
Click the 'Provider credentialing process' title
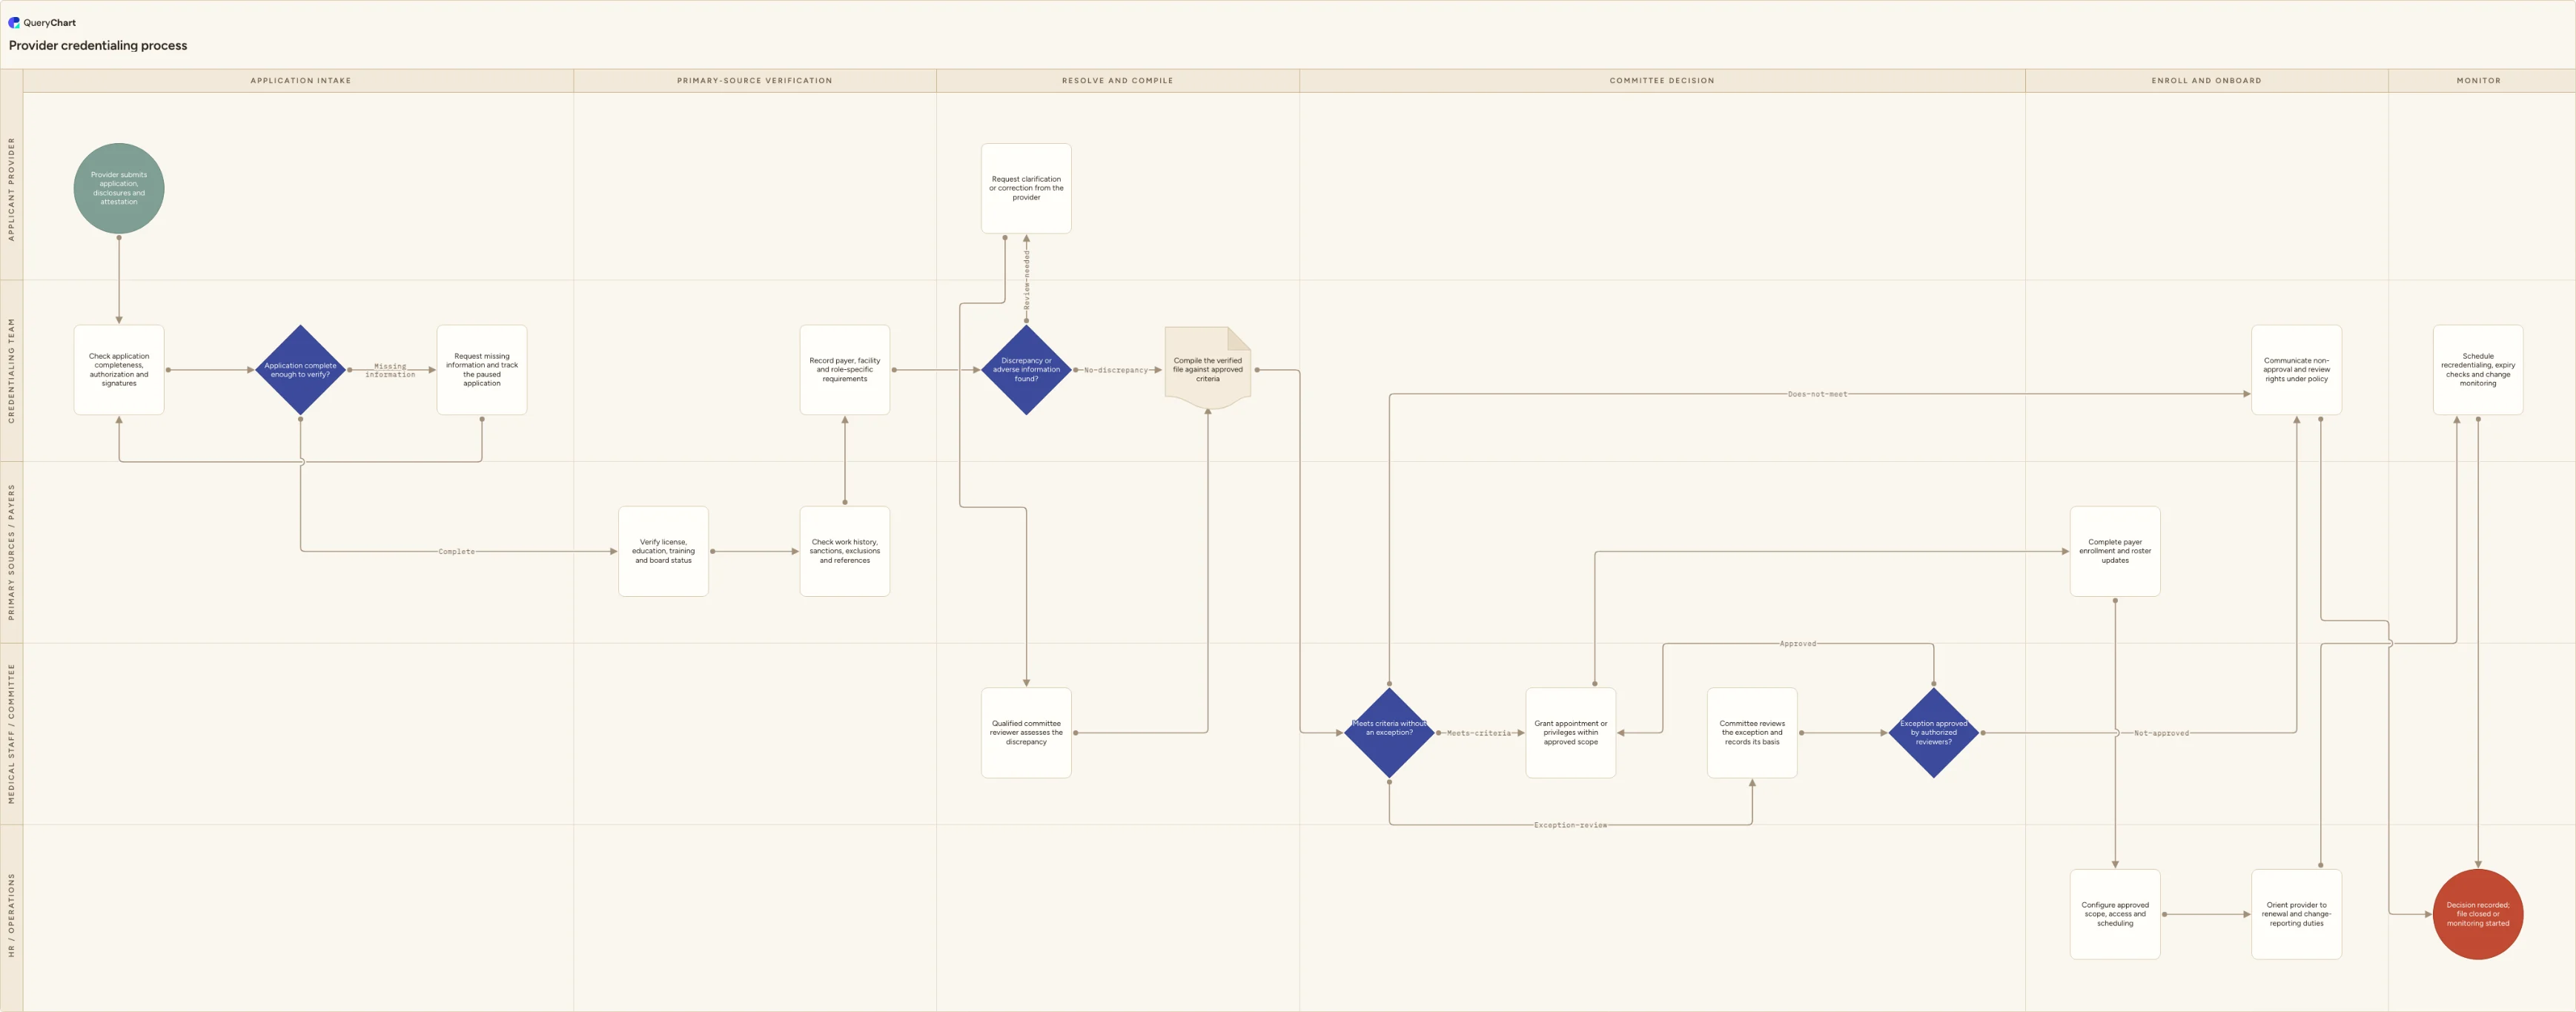pos(98,45)
